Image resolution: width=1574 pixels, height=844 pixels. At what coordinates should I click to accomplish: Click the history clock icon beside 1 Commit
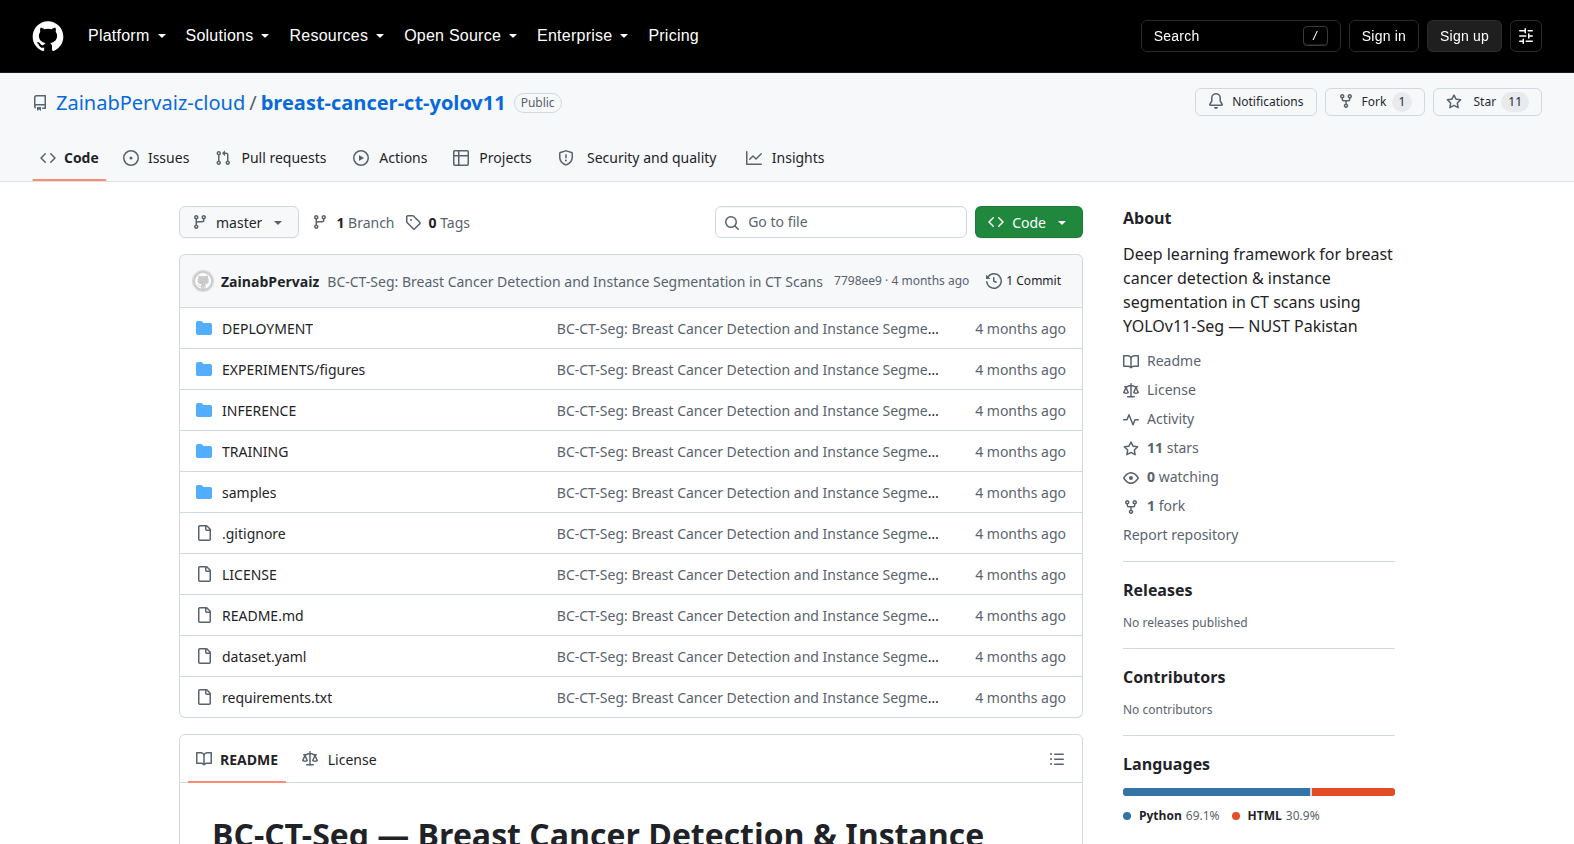tap(993, 281)
